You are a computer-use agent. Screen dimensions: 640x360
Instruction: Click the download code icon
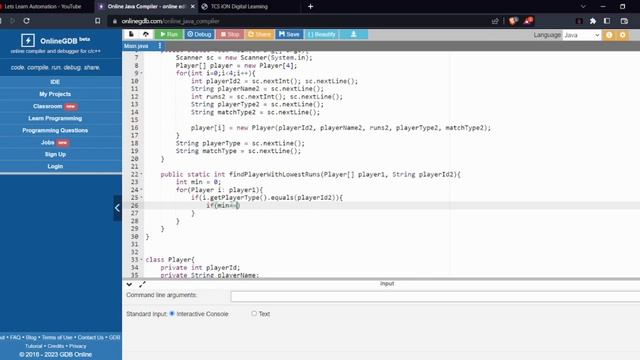point(353,34)
